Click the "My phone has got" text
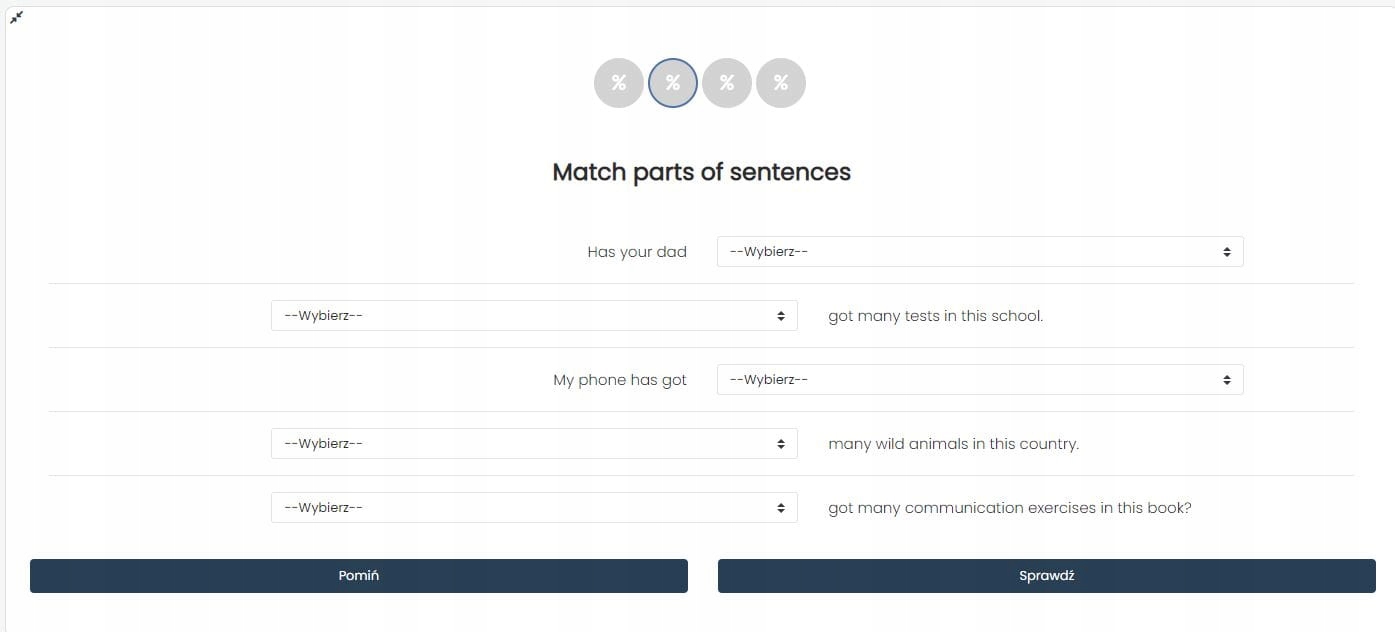Screen dimensions: 1395x632 coord(620,380)
